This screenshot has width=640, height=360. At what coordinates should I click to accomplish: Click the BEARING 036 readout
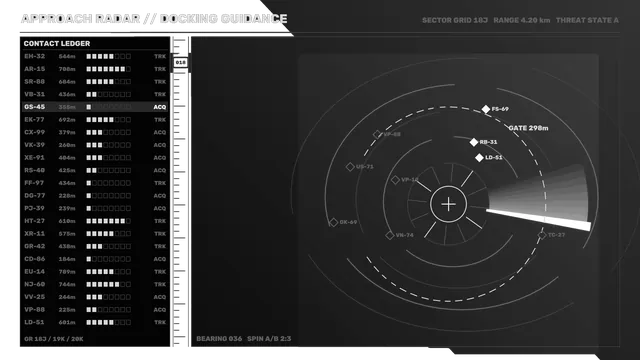pyautogui.click(x=219, y=339)
